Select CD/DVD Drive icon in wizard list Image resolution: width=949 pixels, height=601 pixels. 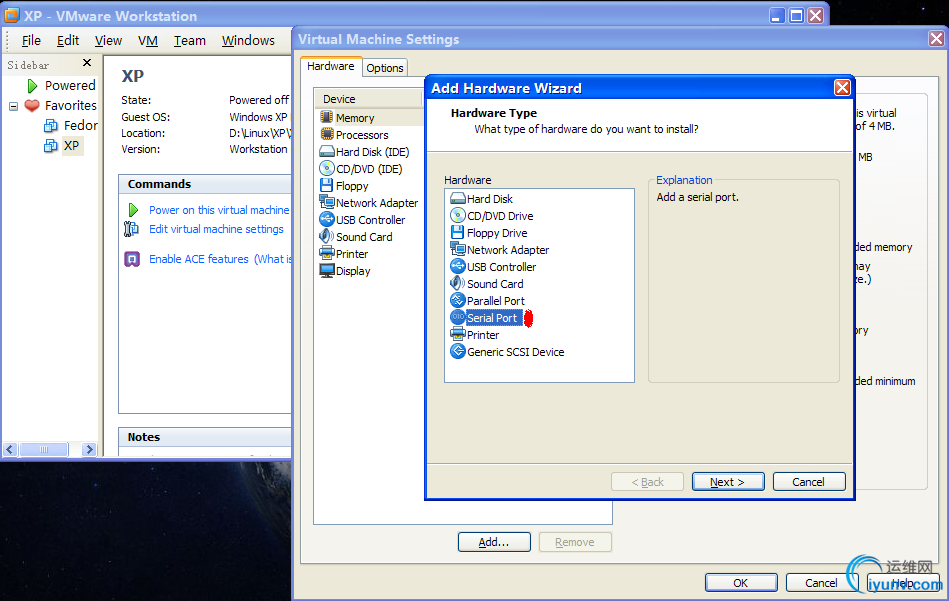pyautogui.click(x=458, y=215)
